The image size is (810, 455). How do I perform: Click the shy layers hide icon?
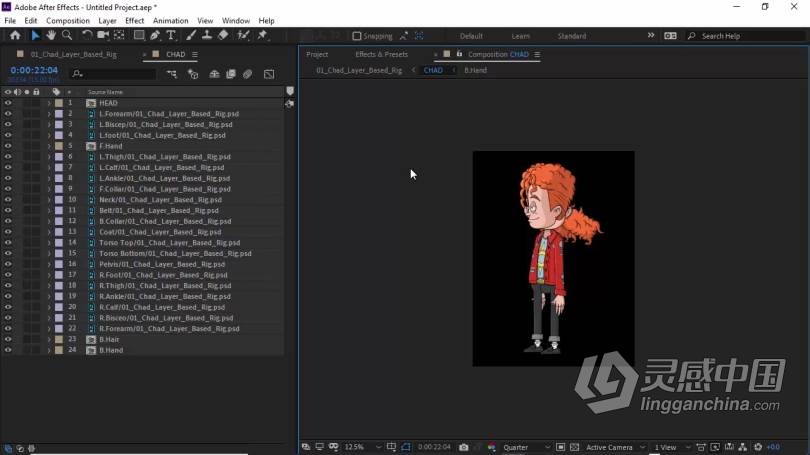214,74
